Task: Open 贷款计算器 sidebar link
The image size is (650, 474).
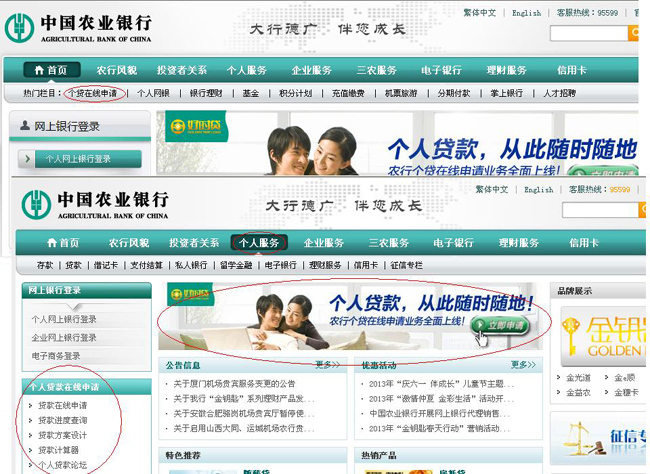Action: [x=58, y=450]
